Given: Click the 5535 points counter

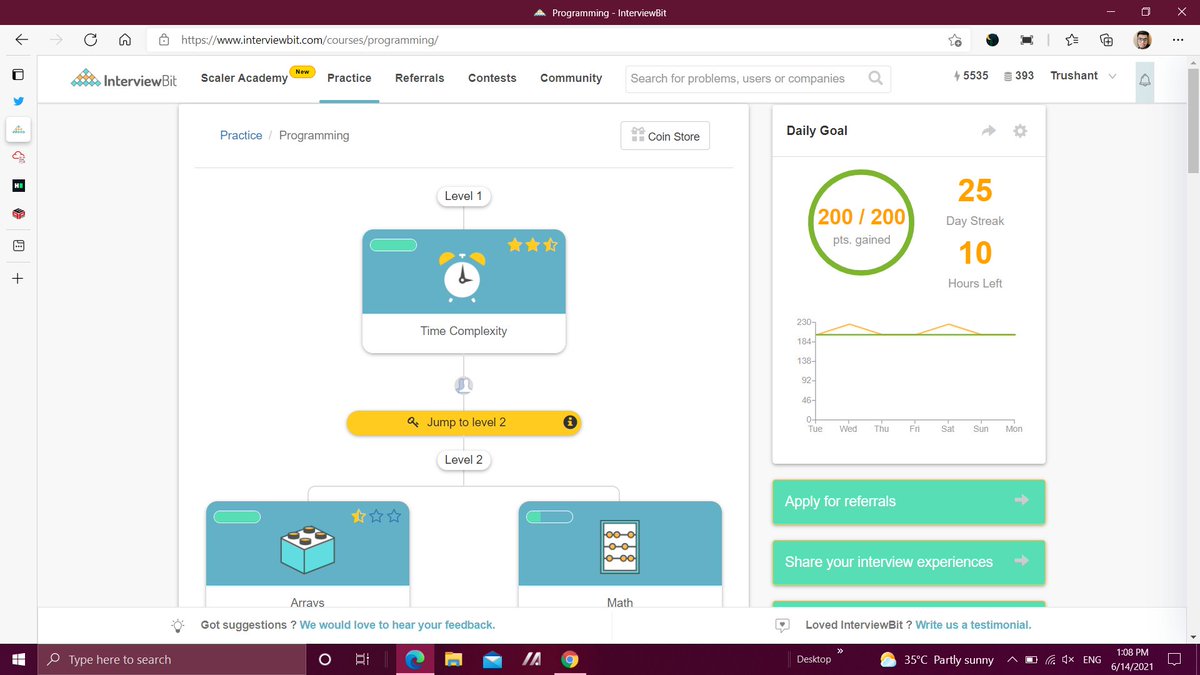Looking at the screenshot, I should pyautogui.click(x=972, y=76).
